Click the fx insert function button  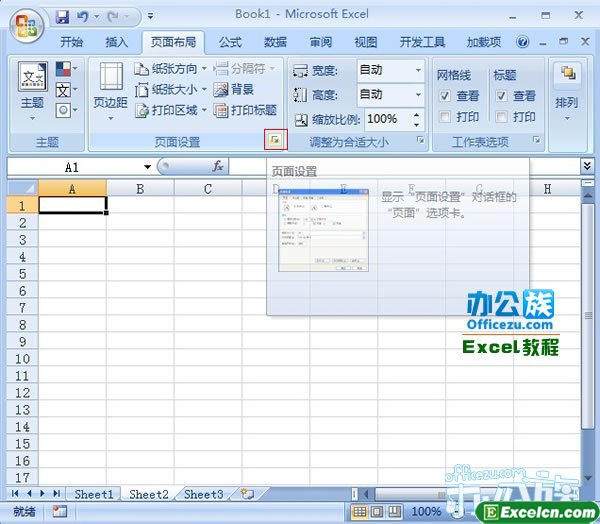click(x=218, y=167)
